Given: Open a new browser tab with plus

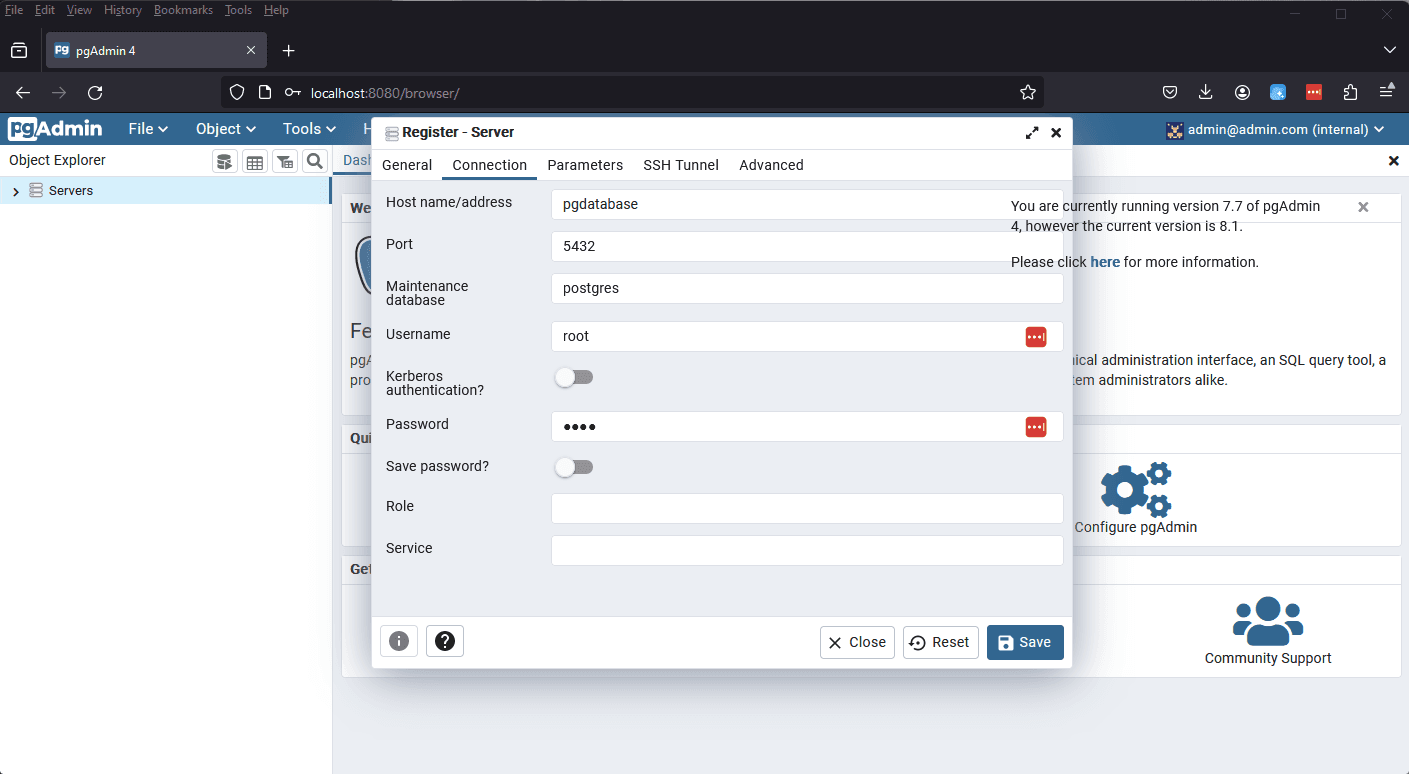Looking at the screenshot, I should [289, 50].
